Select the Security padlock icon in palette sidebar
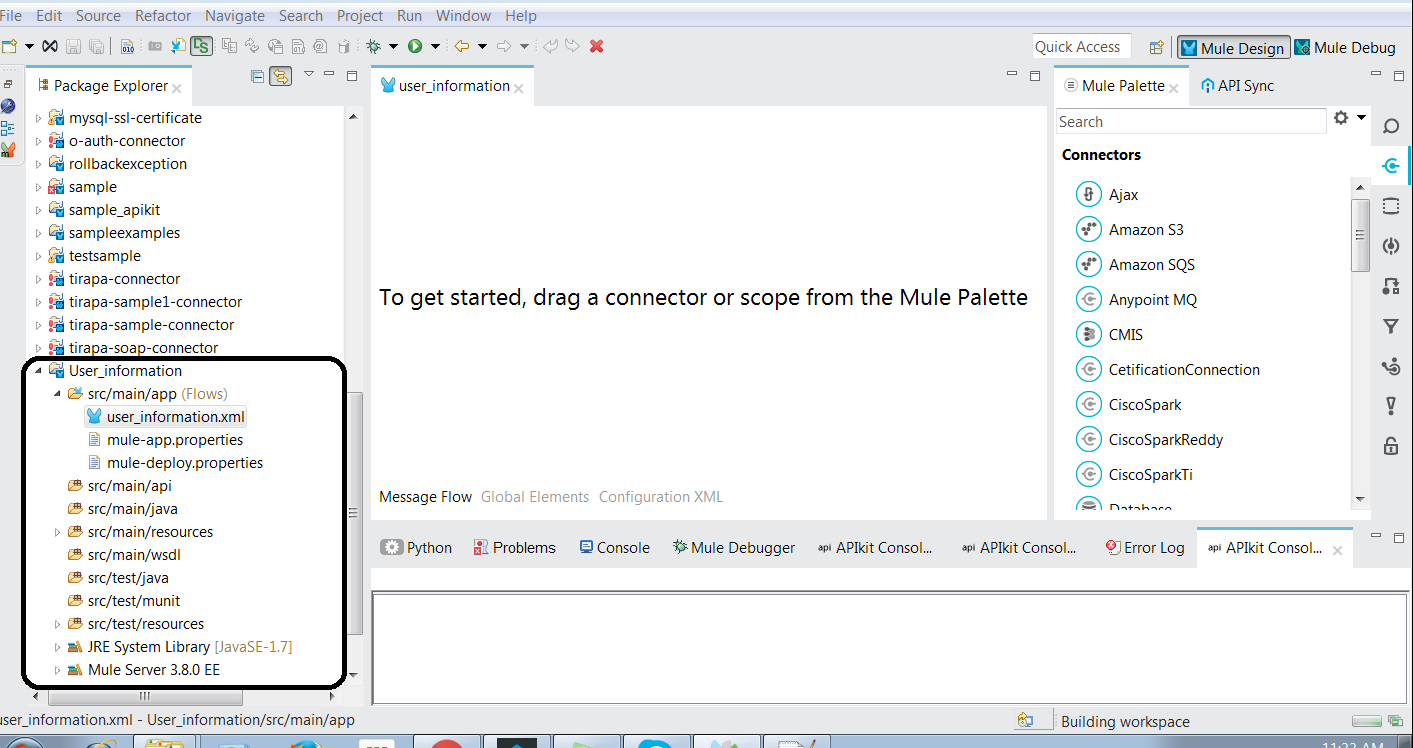This screenshot has width=1413, height=748. tap(1390, 446)
